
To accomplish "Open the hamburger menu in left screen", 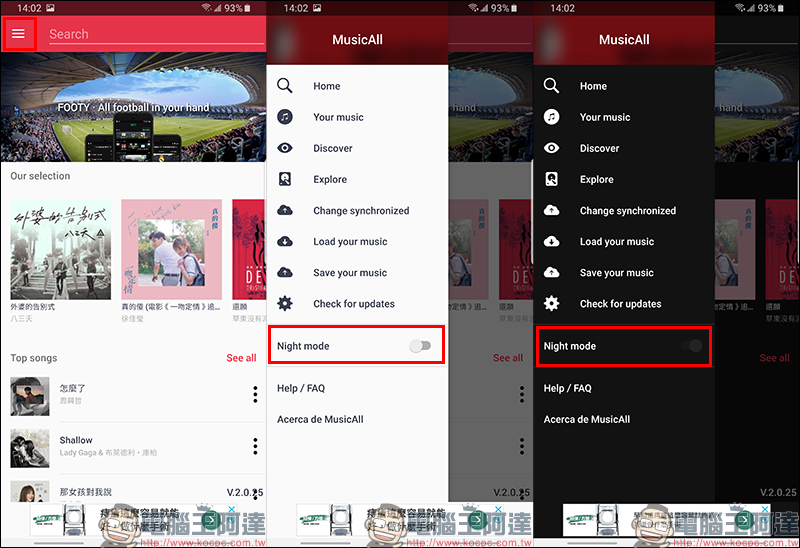I will [18, 34].
